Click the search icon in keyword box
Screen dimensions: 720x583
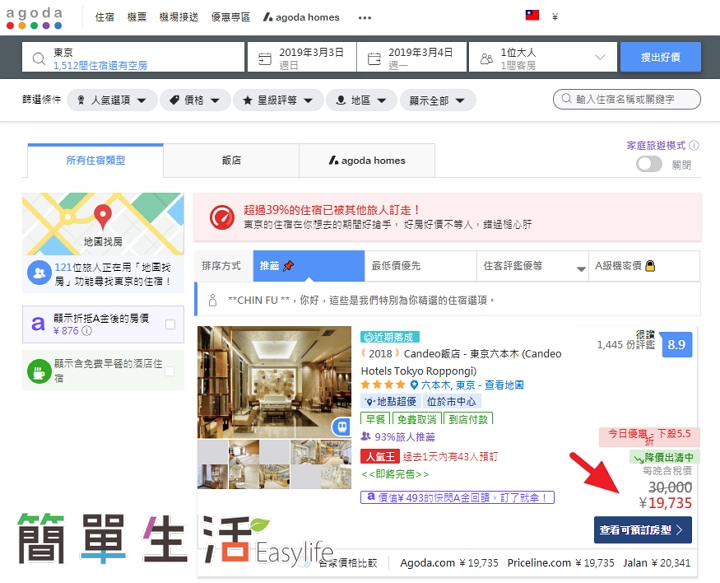[566, 99]
